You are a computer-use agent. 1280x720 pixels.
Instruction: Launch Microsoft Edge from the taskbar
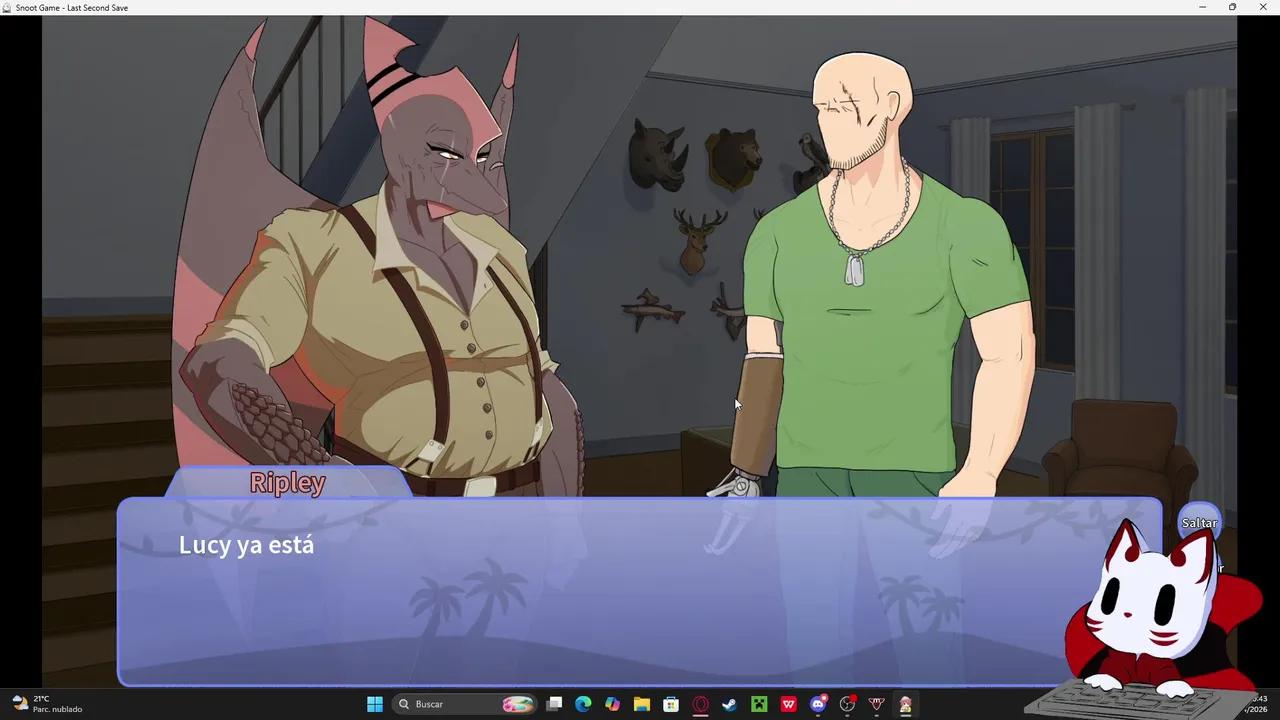point(583,704)
